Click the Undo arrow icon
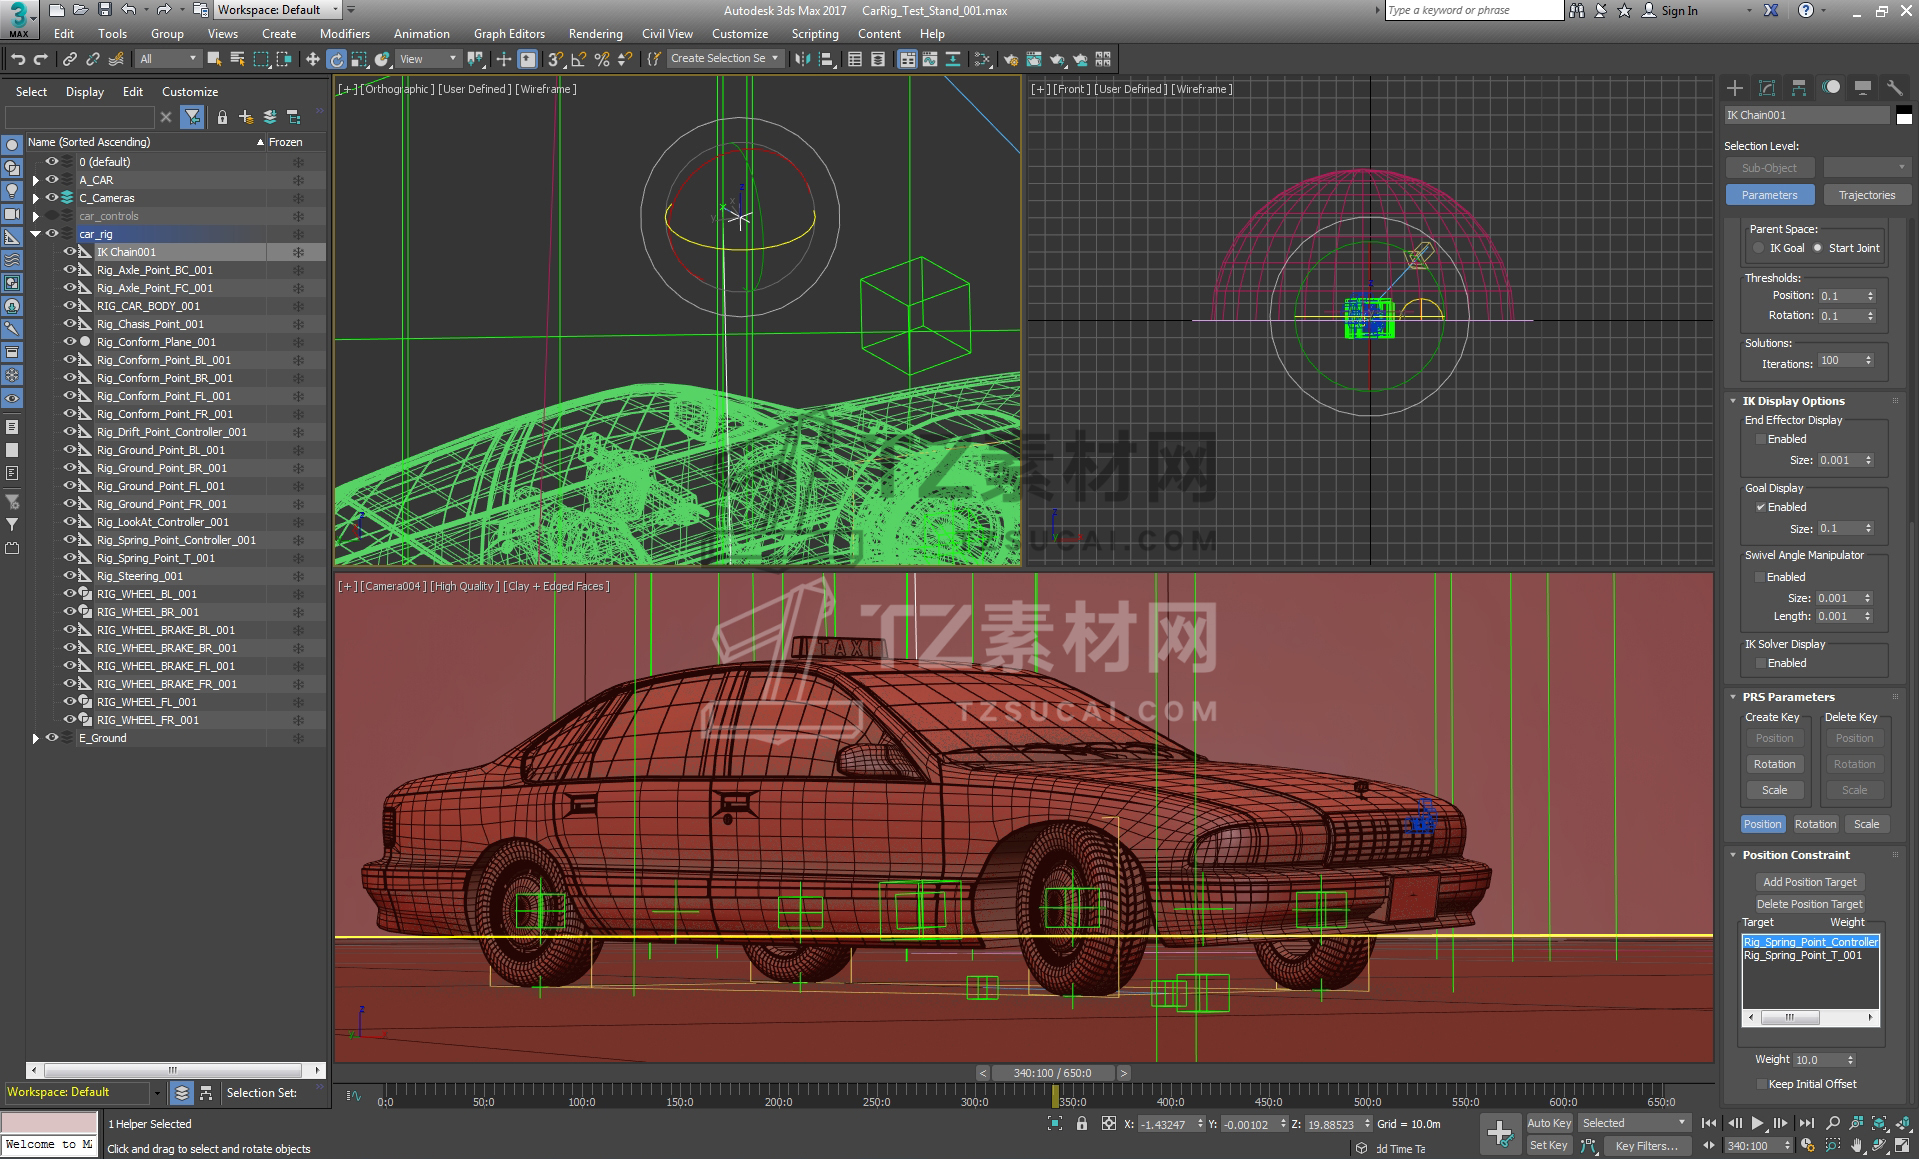Image resolution: width=1919 pixels, height=1159 pixels. coord(17,59)
